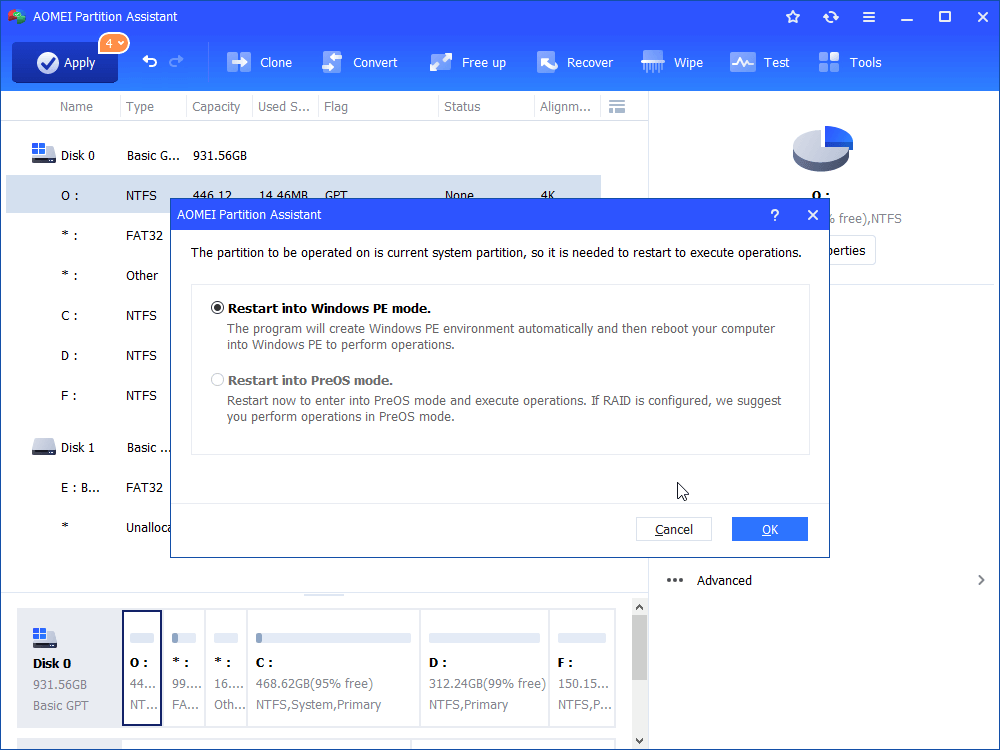Open the hamburger menu in title bar
The height and width of the screenshot is (750, 1000).
pos(869,17)
